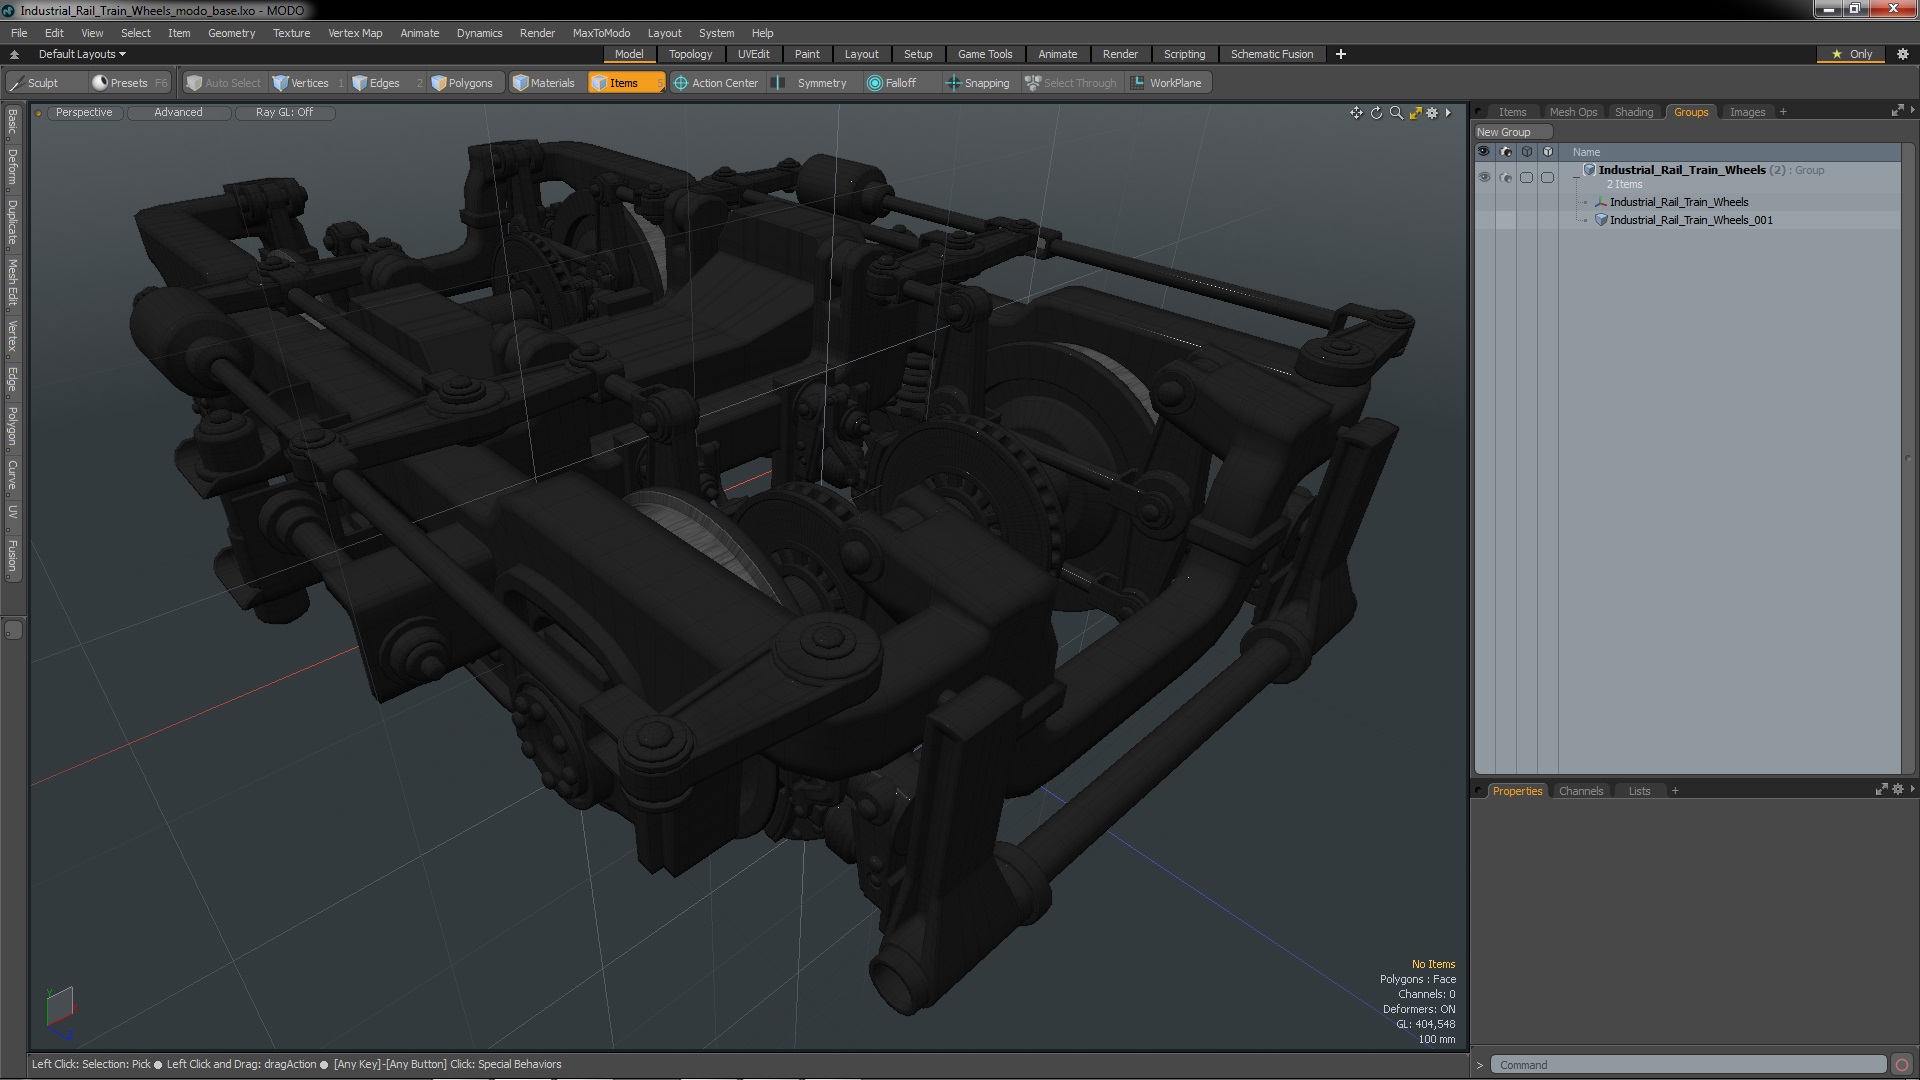Click the solid cube column header icon

coord(1548,152)
